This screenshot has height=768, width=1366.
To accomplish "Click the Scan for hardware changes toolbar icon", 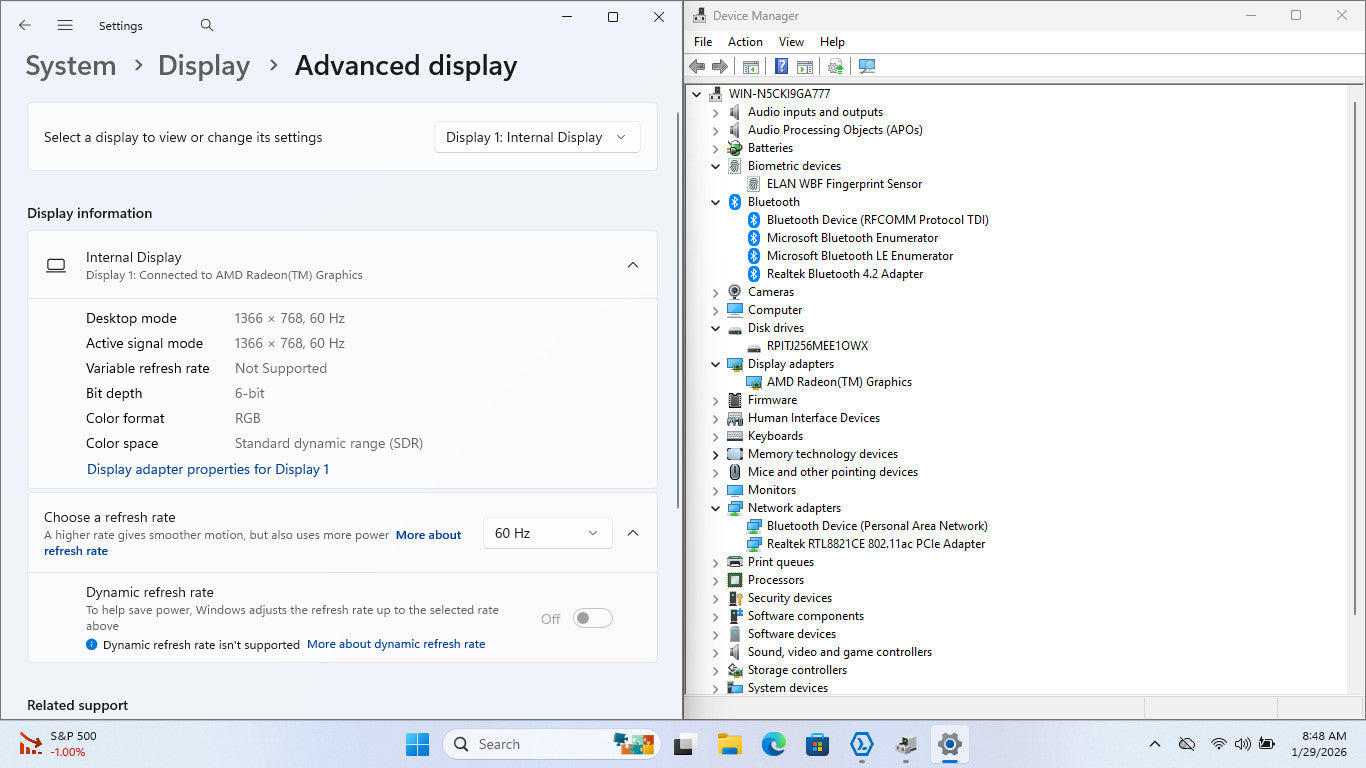I will pos(867,66).
